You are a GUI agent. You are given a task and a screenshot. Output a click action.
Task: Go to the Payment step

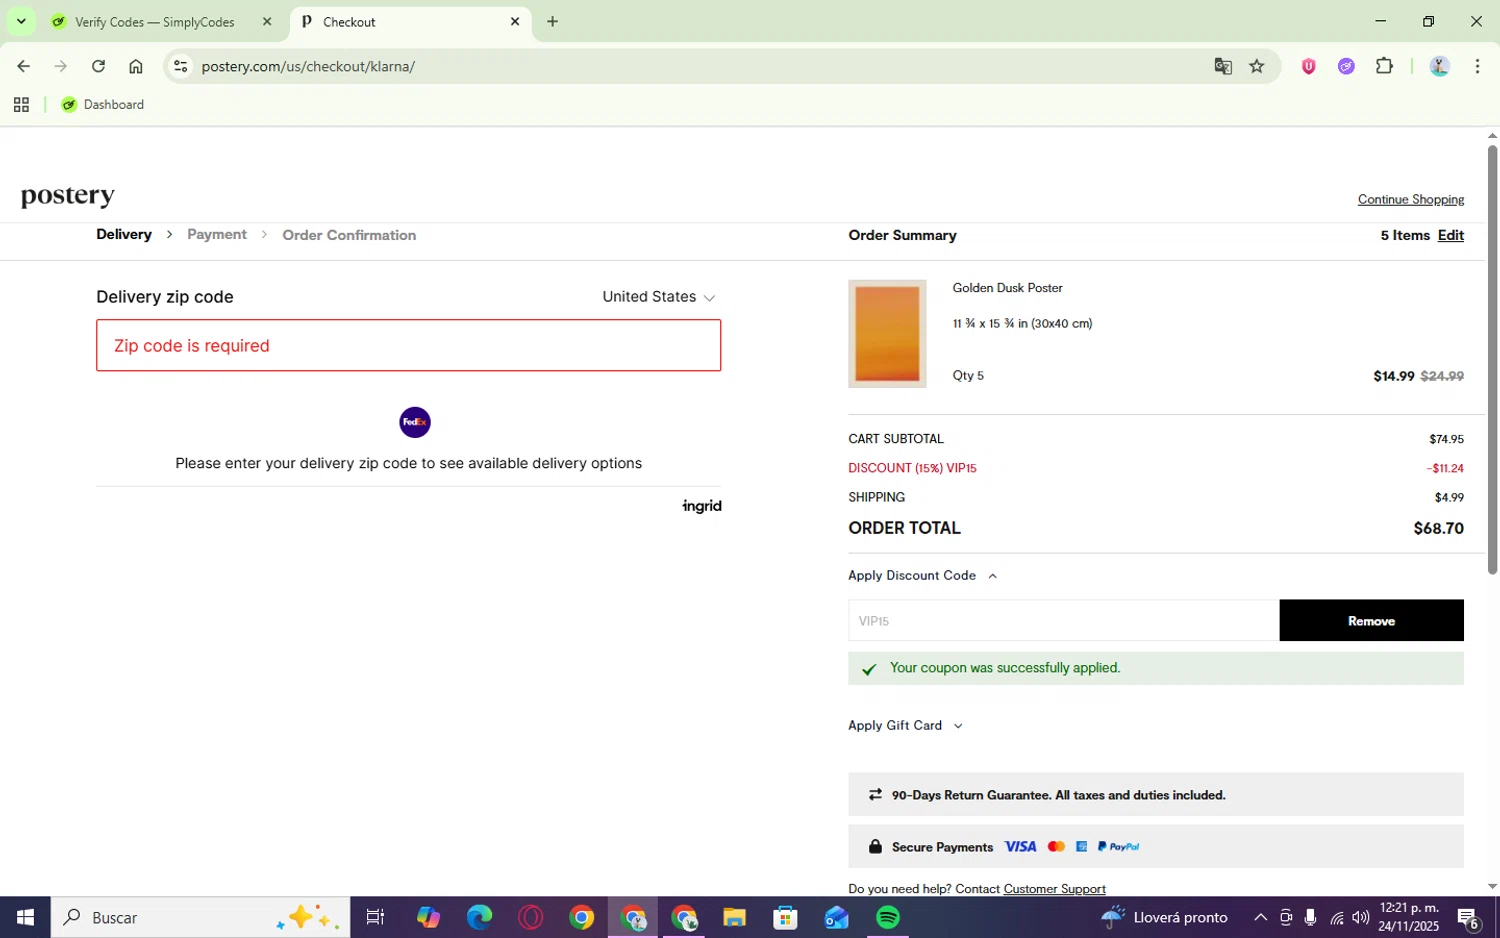coord(217,234)
